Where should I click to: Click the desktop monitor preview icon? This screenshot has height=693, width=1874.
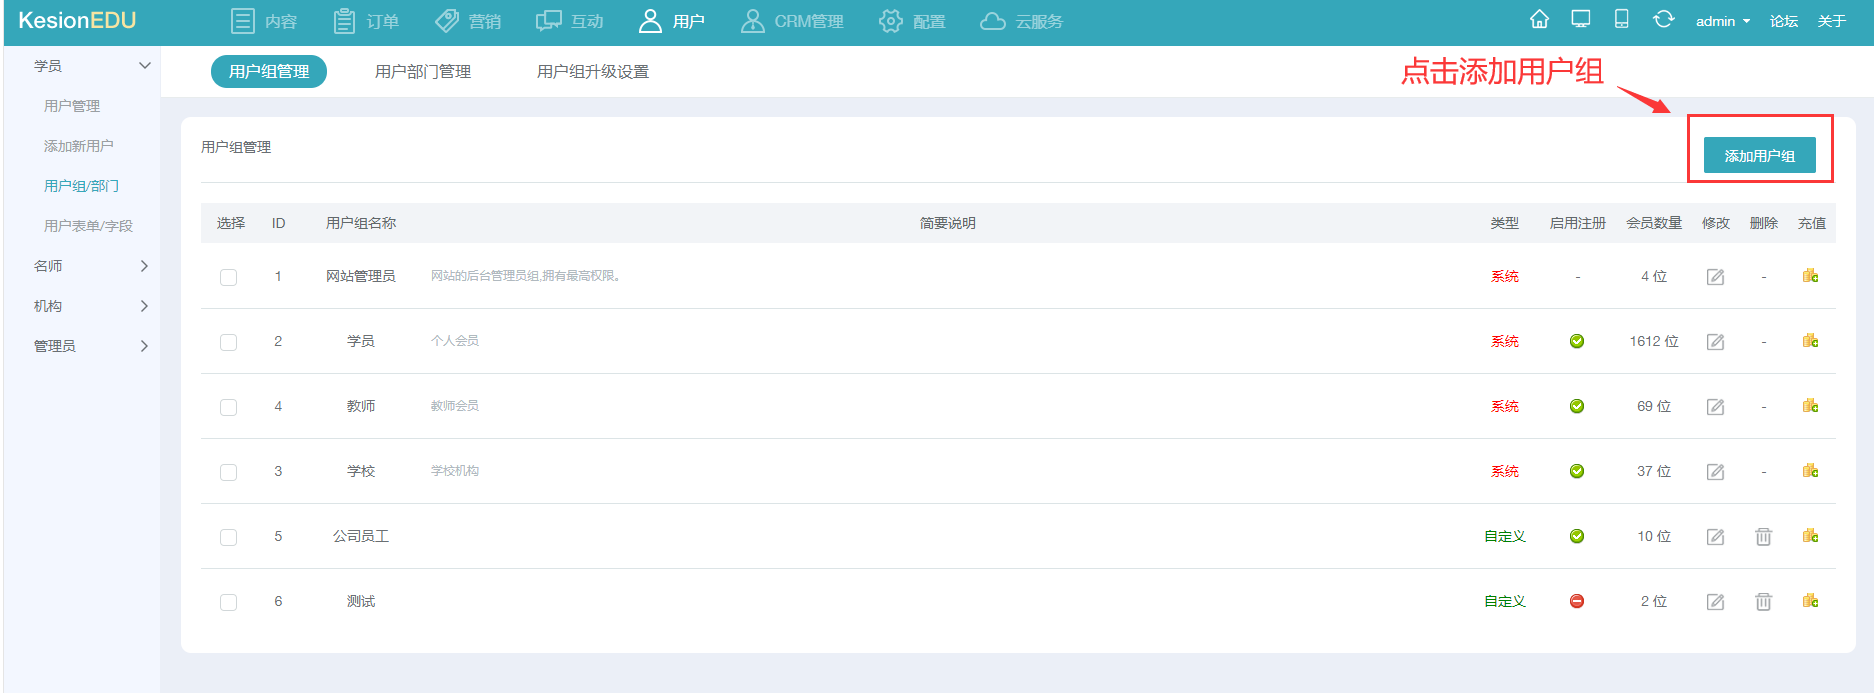coord(1581,20)
